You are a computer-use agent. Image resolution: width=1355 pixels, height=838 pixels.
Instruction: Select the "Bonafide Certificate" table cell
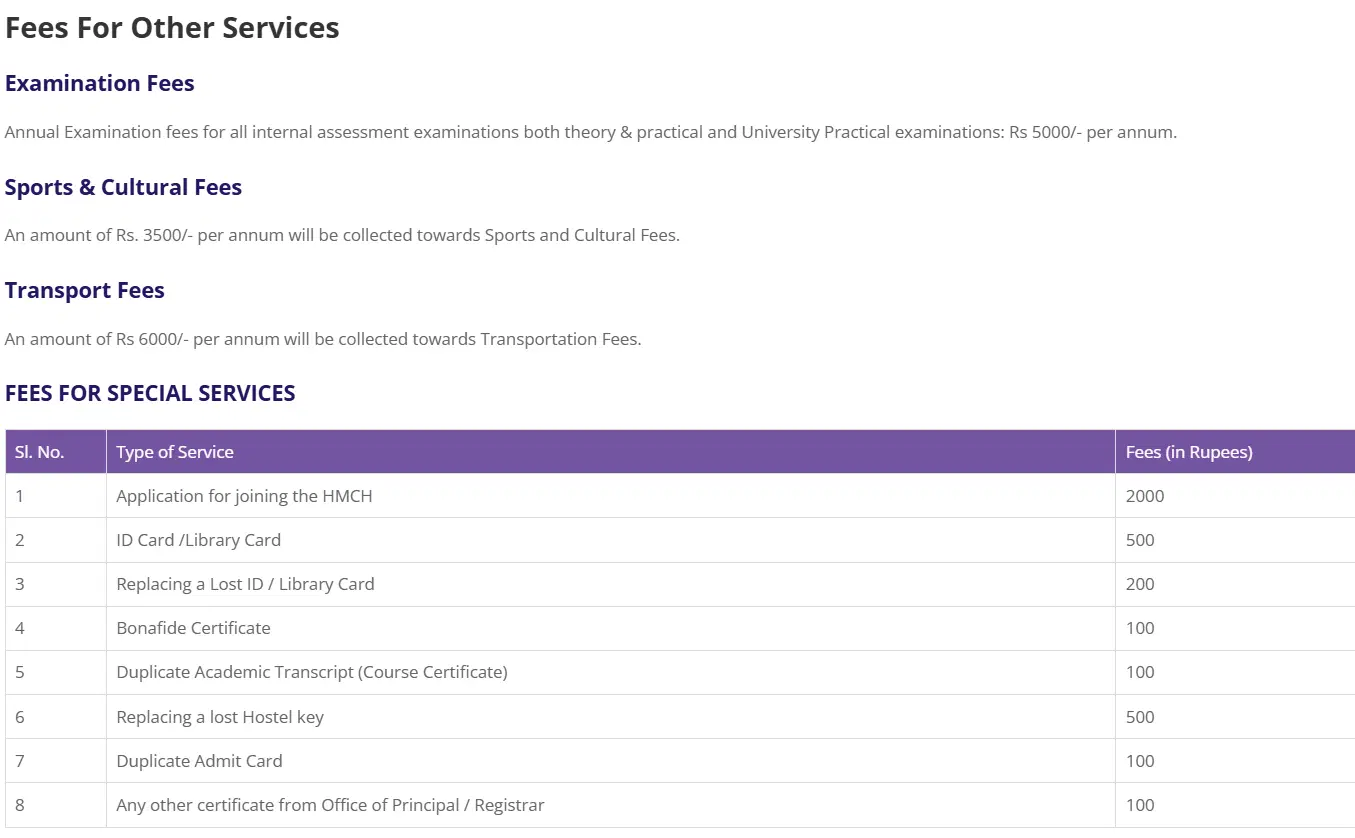pyautogui.click(x=193, y=628)
